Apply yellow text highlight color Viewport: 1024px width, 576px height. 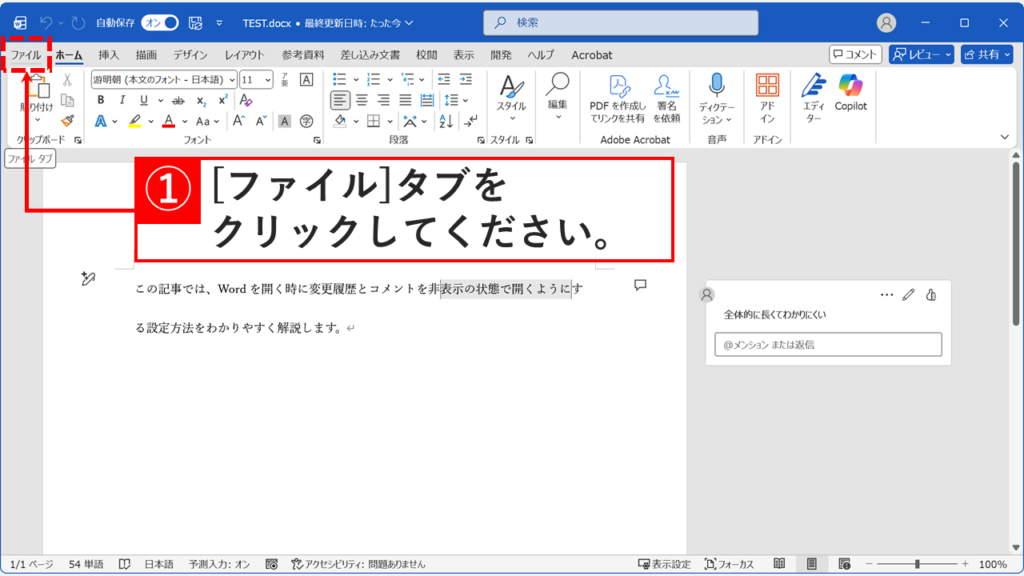click(x=134, y=120)
